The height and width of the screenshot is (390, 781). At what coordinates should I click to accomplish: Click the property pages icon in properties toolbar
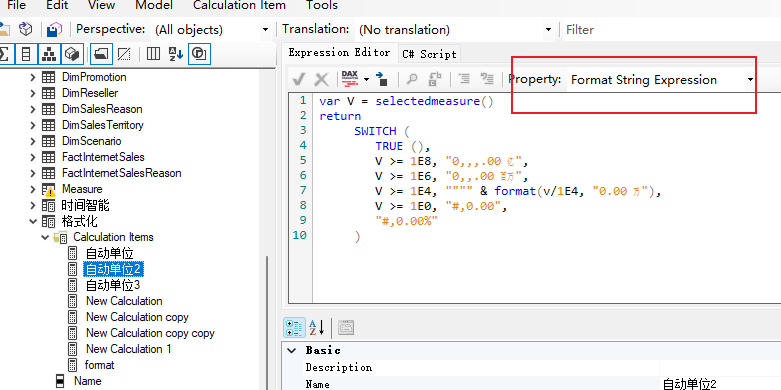(346, 328)
